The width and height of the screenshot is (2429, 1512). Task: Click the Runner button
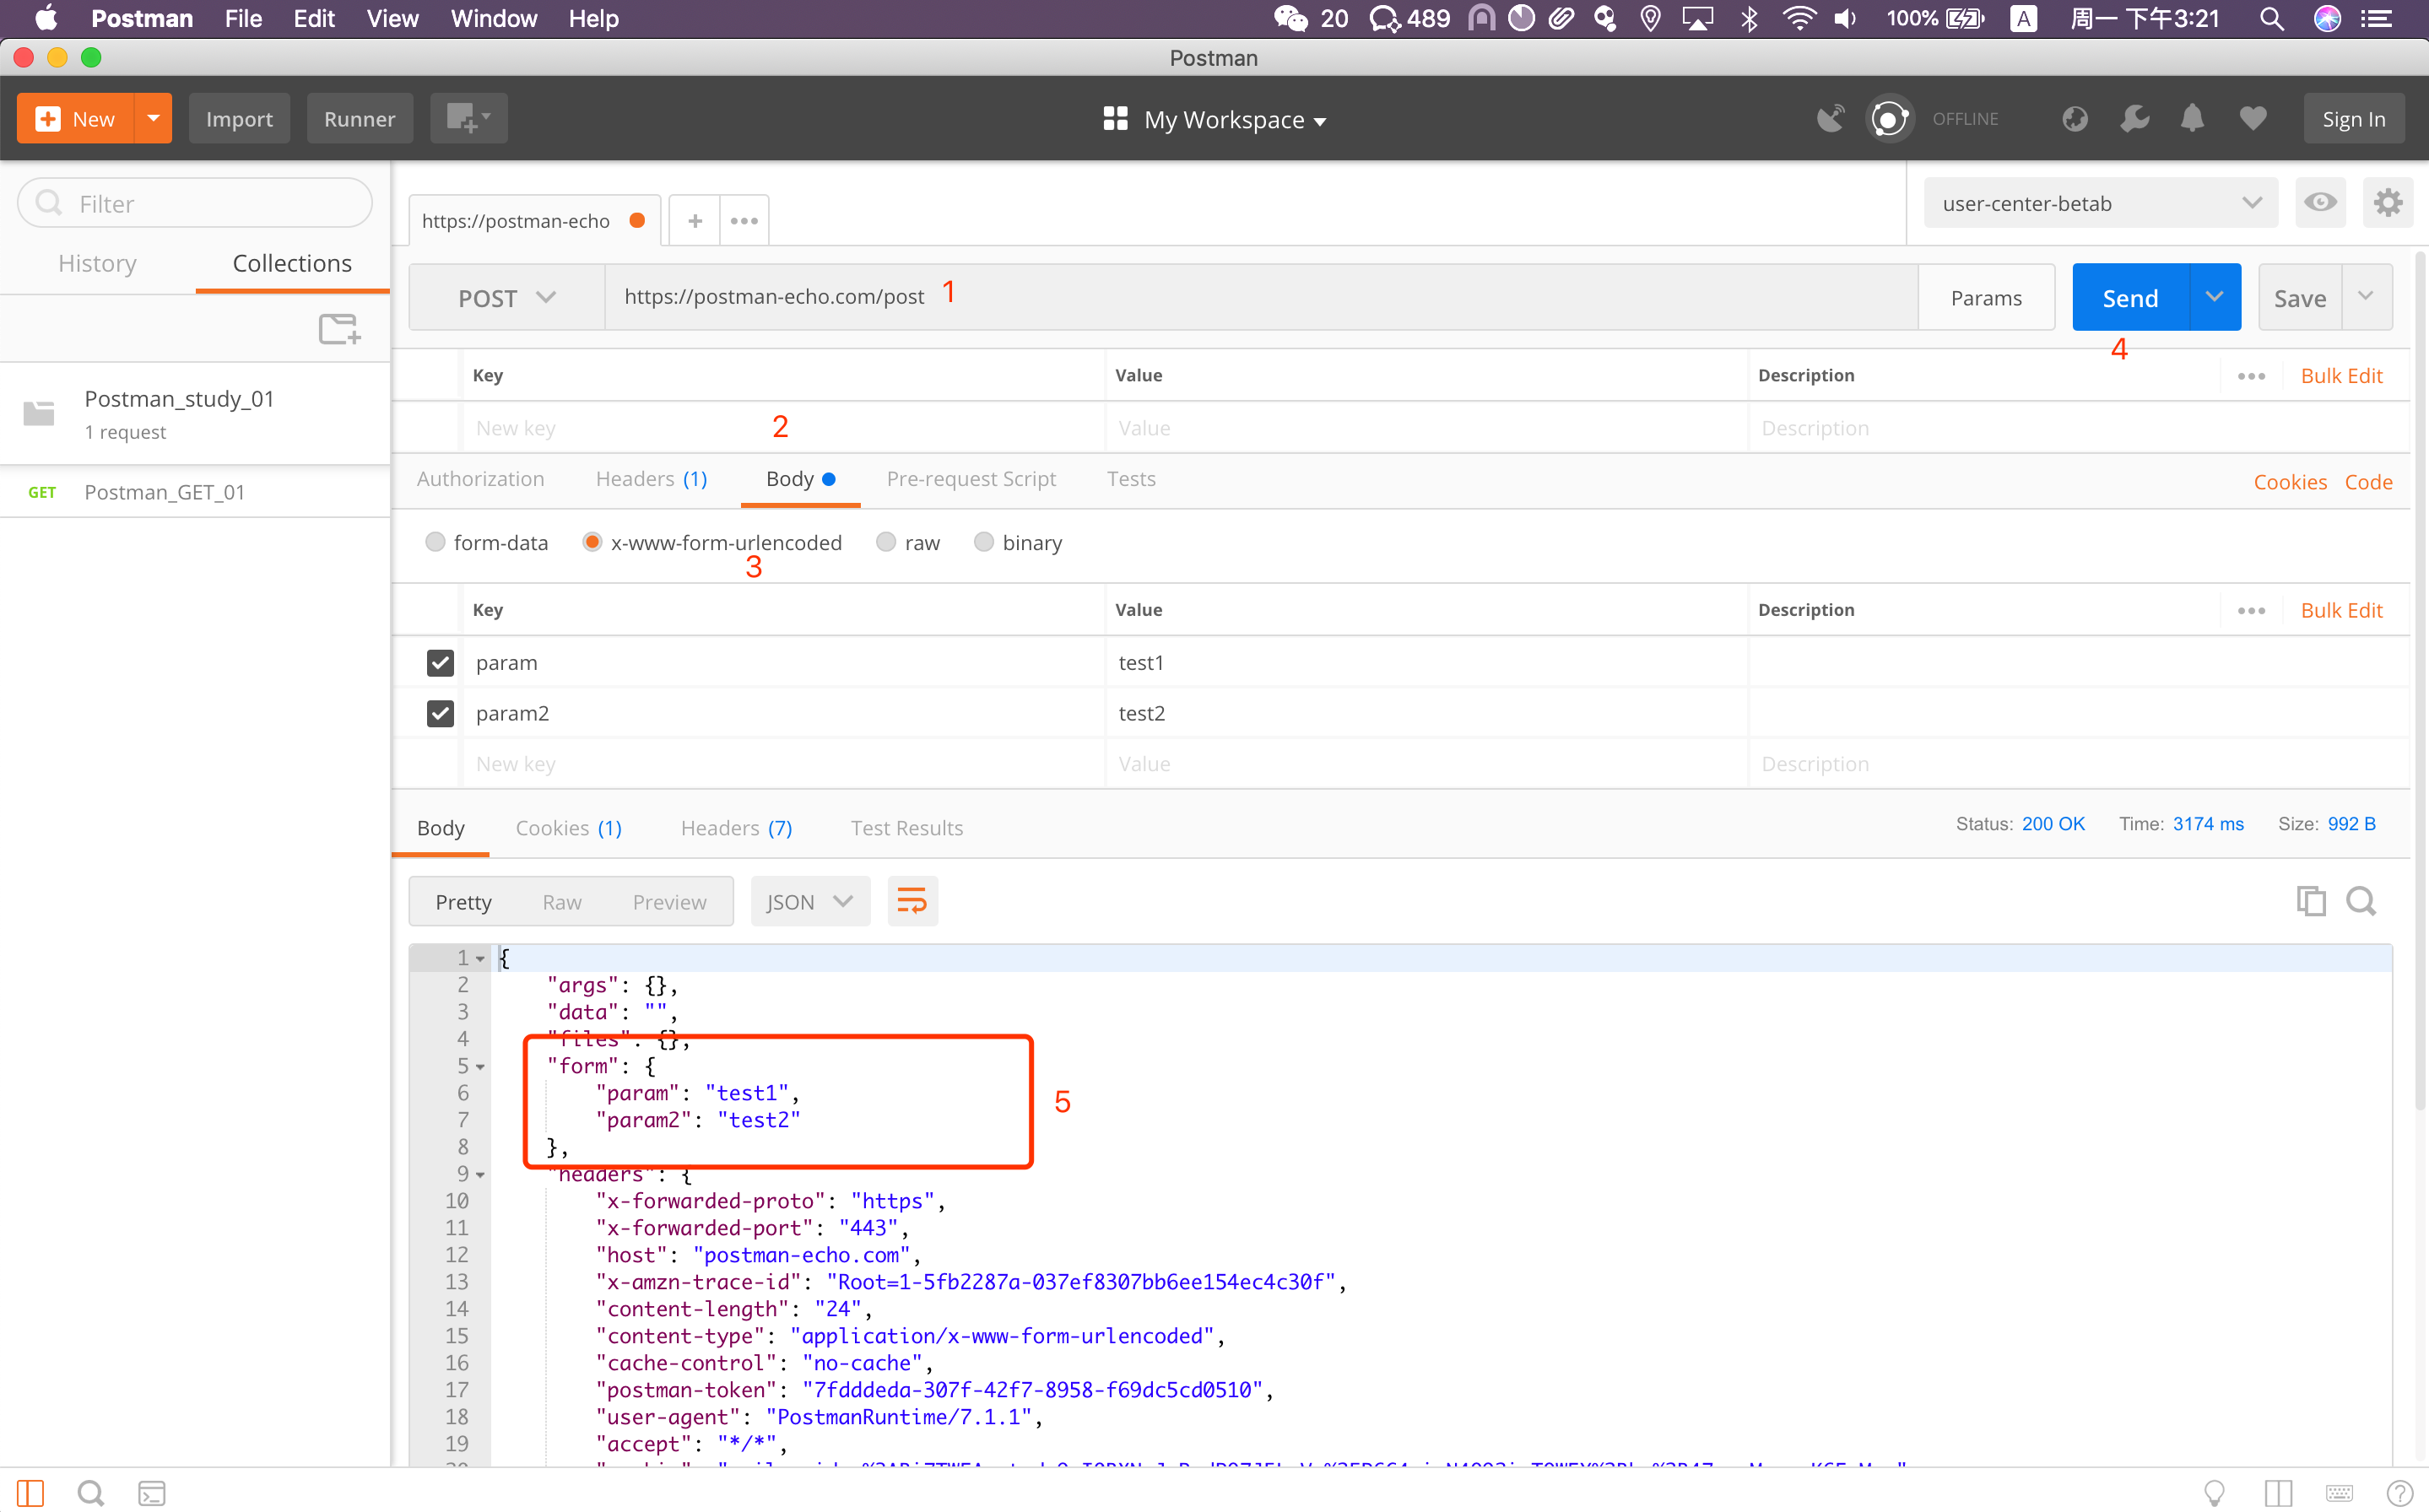tap(359, 119)
